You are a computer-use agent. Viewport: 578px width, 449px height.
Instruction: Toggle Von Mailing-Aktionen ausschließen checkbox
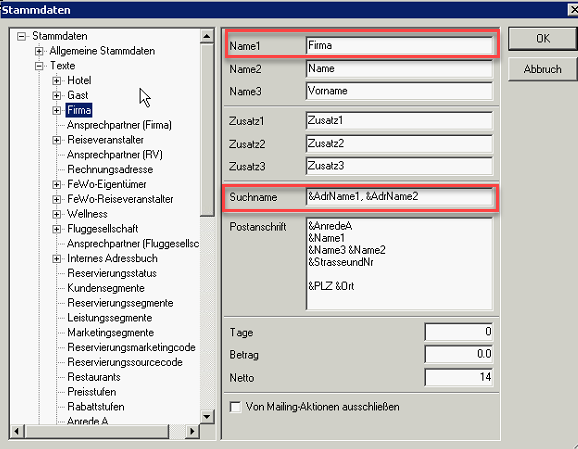(235, 407)
